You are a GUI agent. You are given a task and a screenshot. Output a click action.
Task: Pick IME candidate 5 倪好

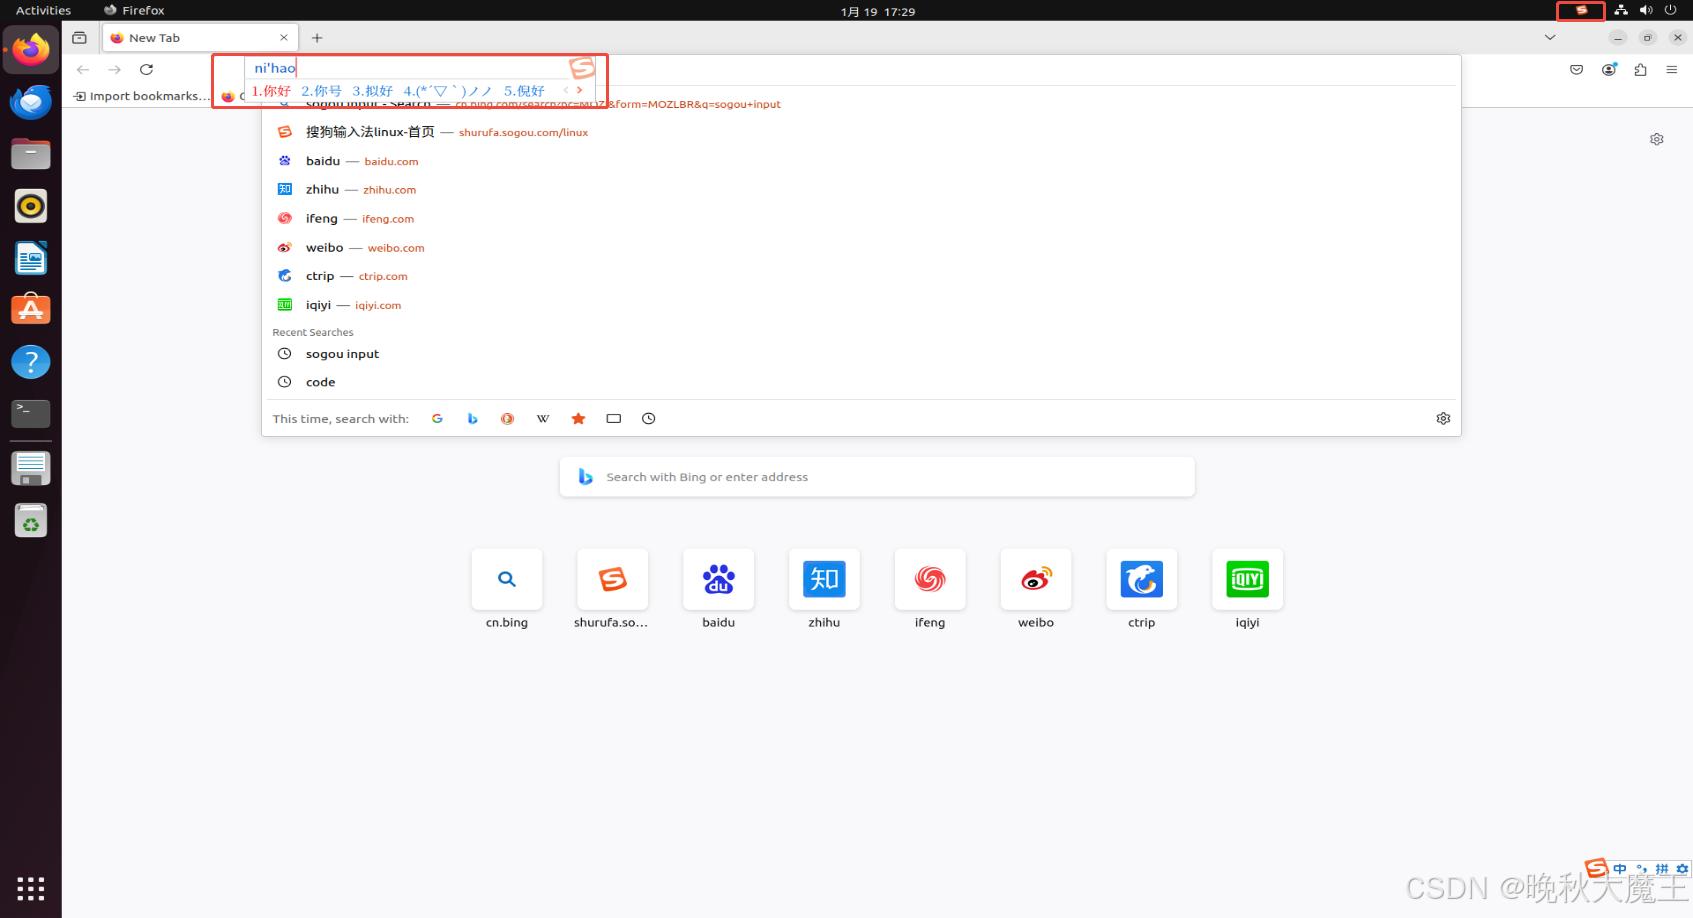click(524, 91)
